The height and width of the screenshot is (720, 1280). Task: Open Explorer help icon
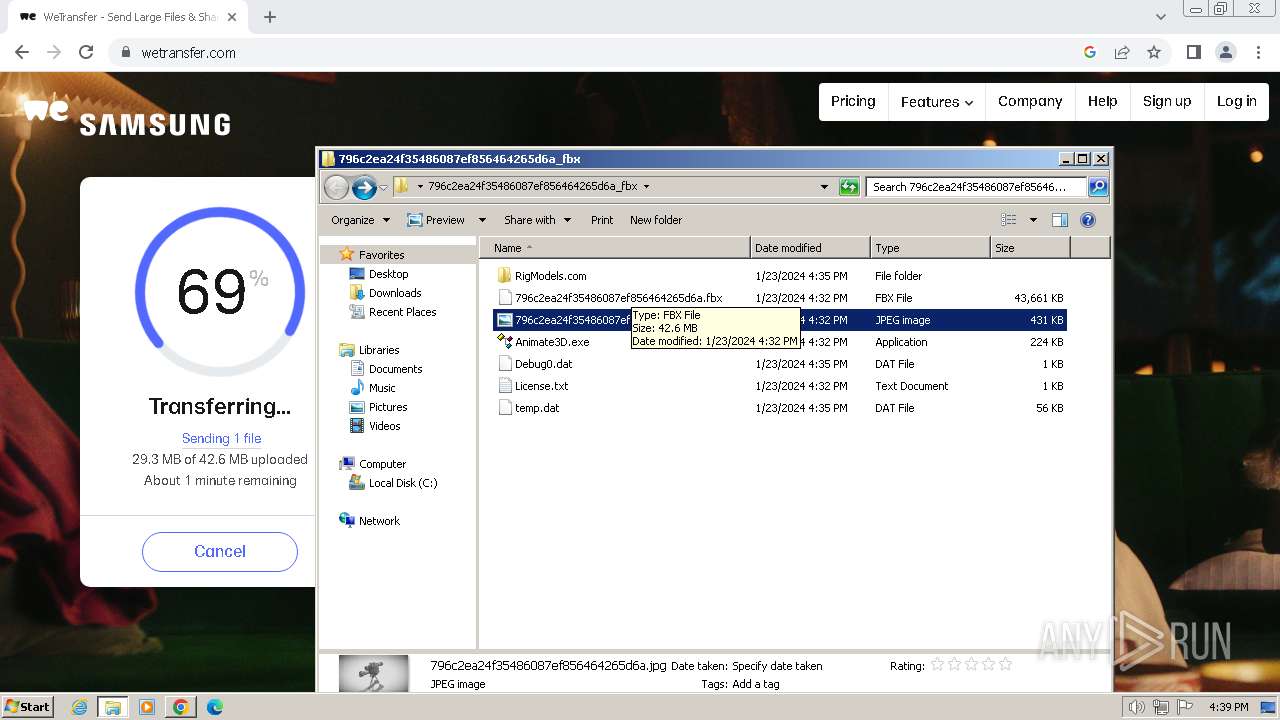(1088, 220)
